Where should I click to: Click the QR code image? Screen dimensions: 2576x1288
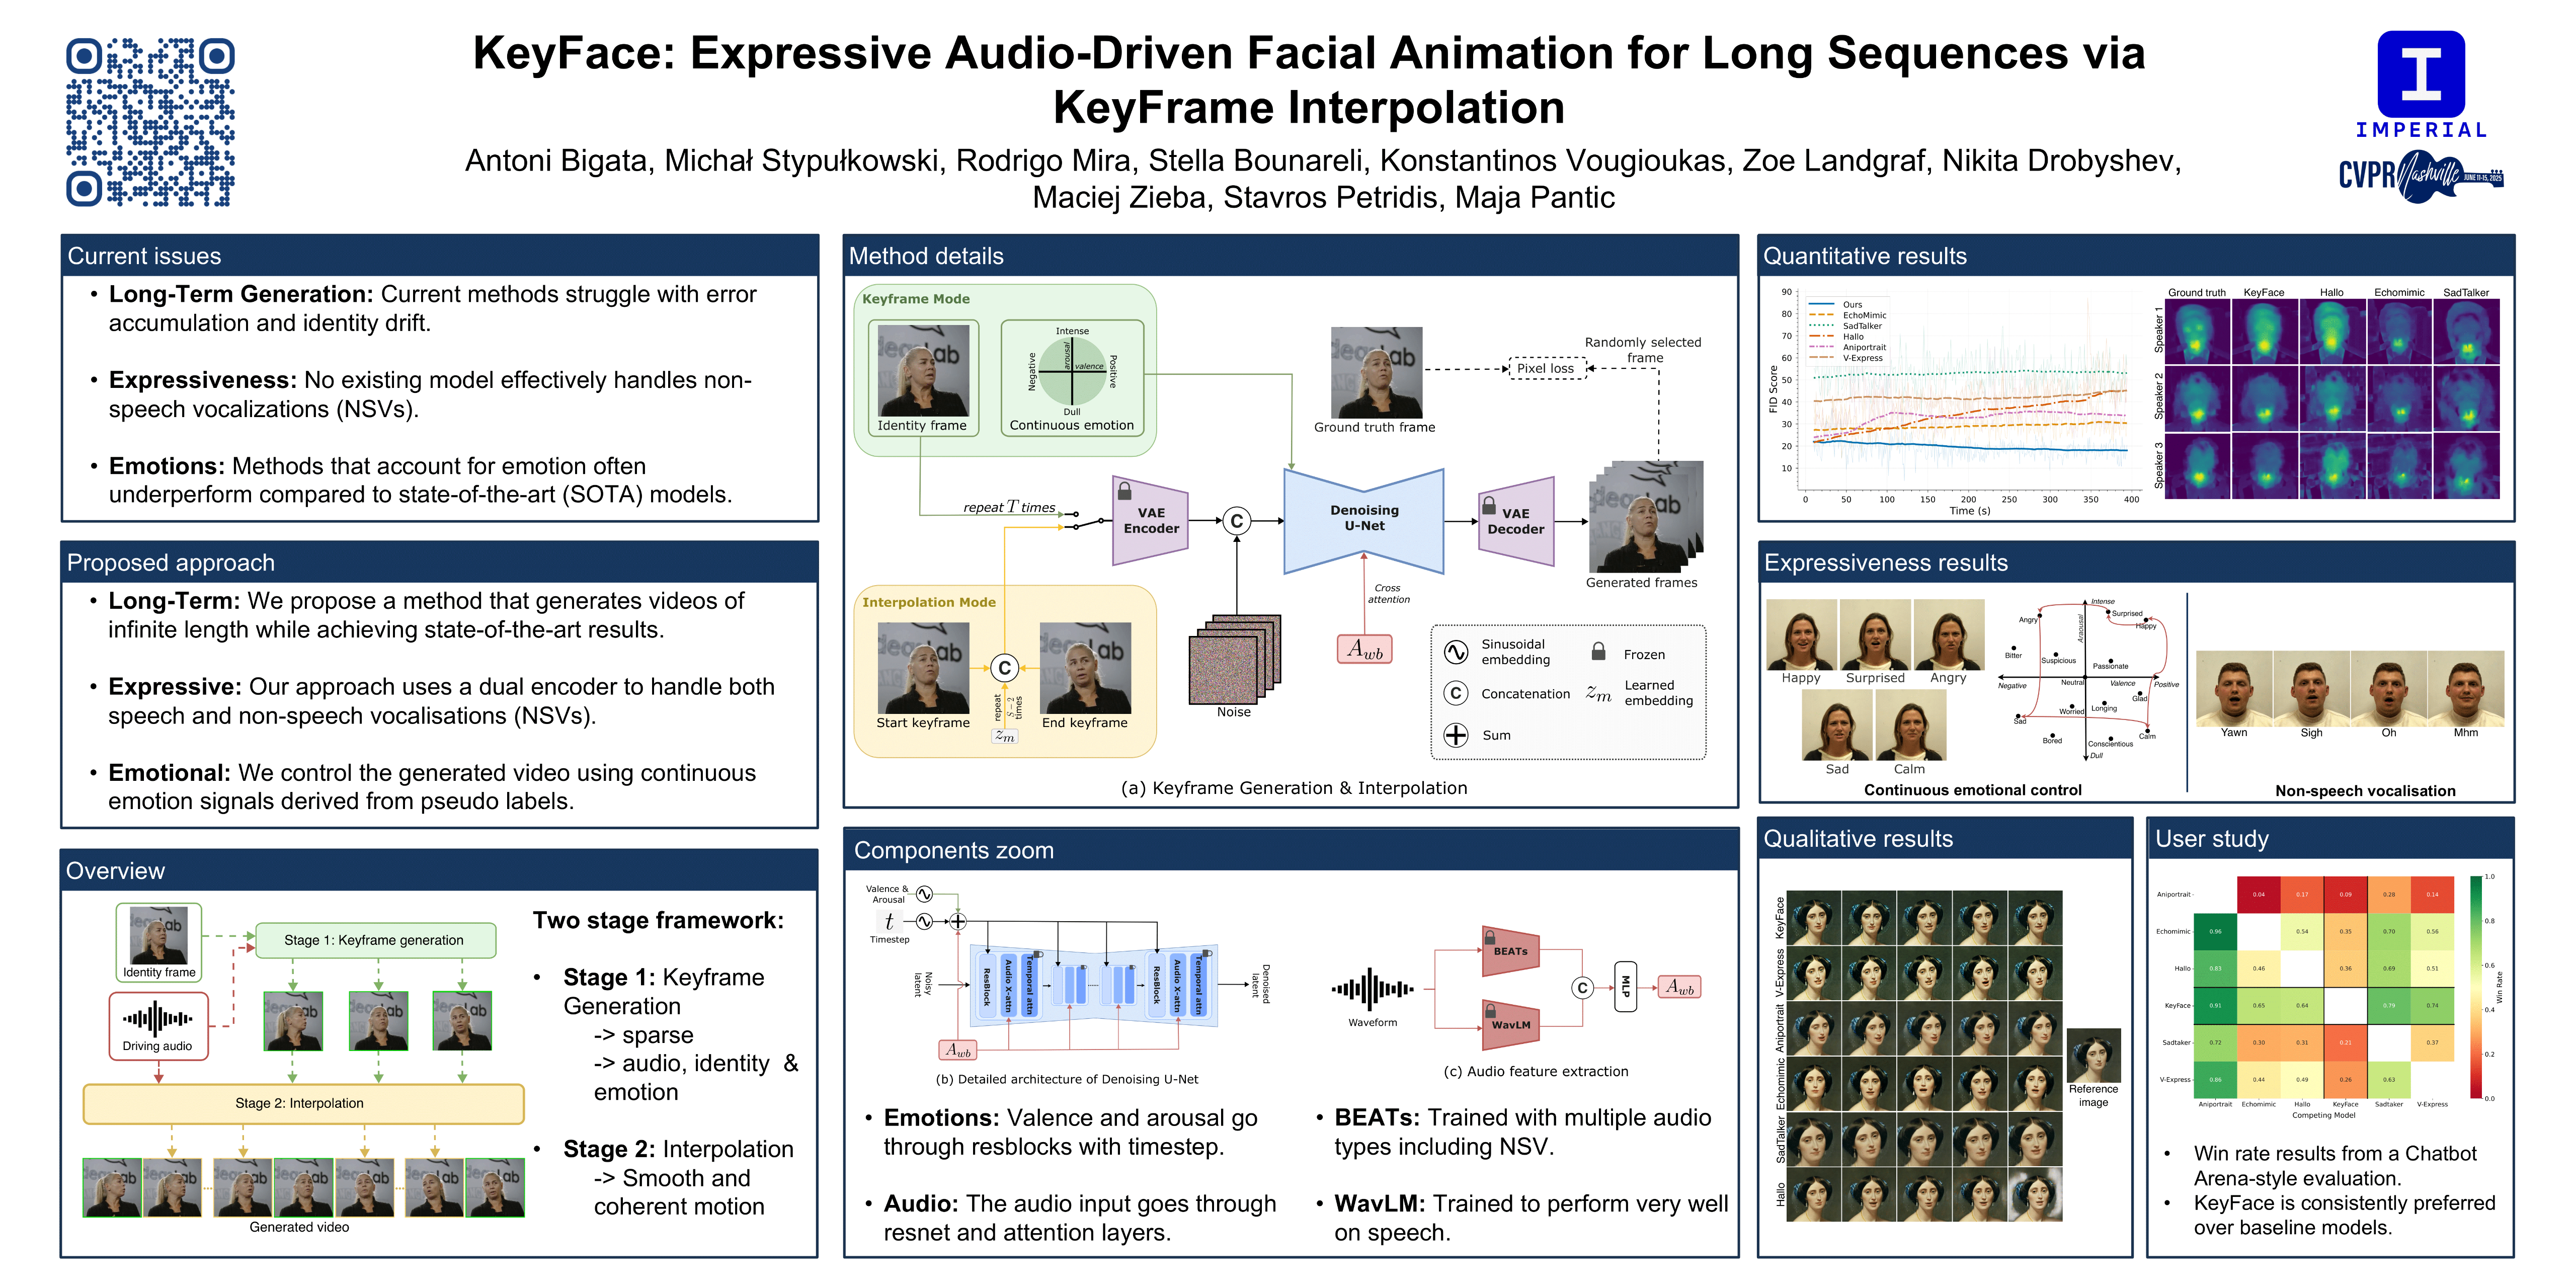(150, 122)
